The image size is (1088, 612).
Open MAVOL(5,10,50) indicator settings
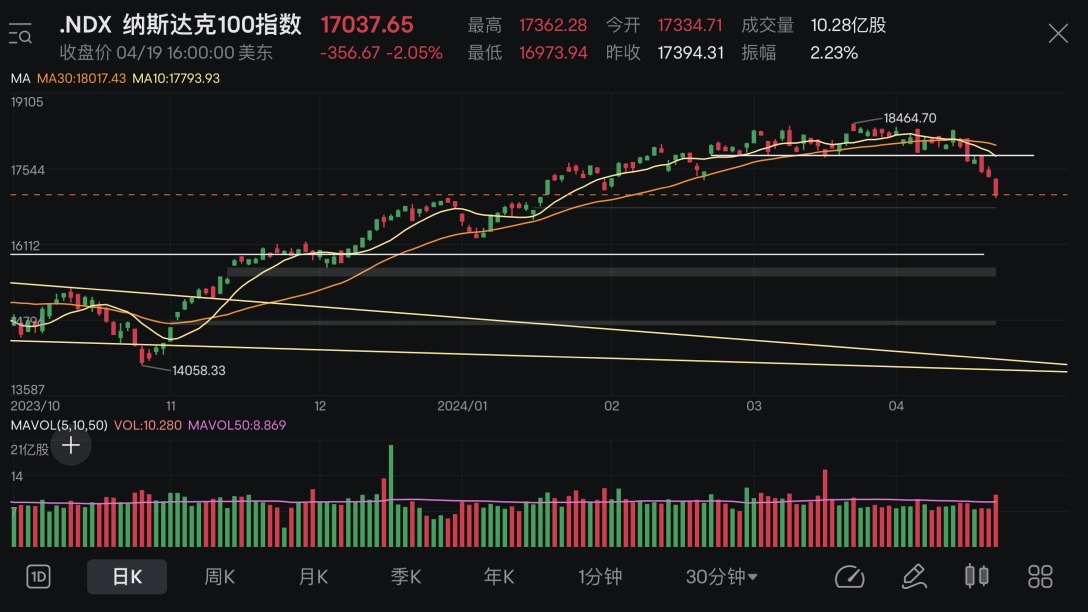59,425
